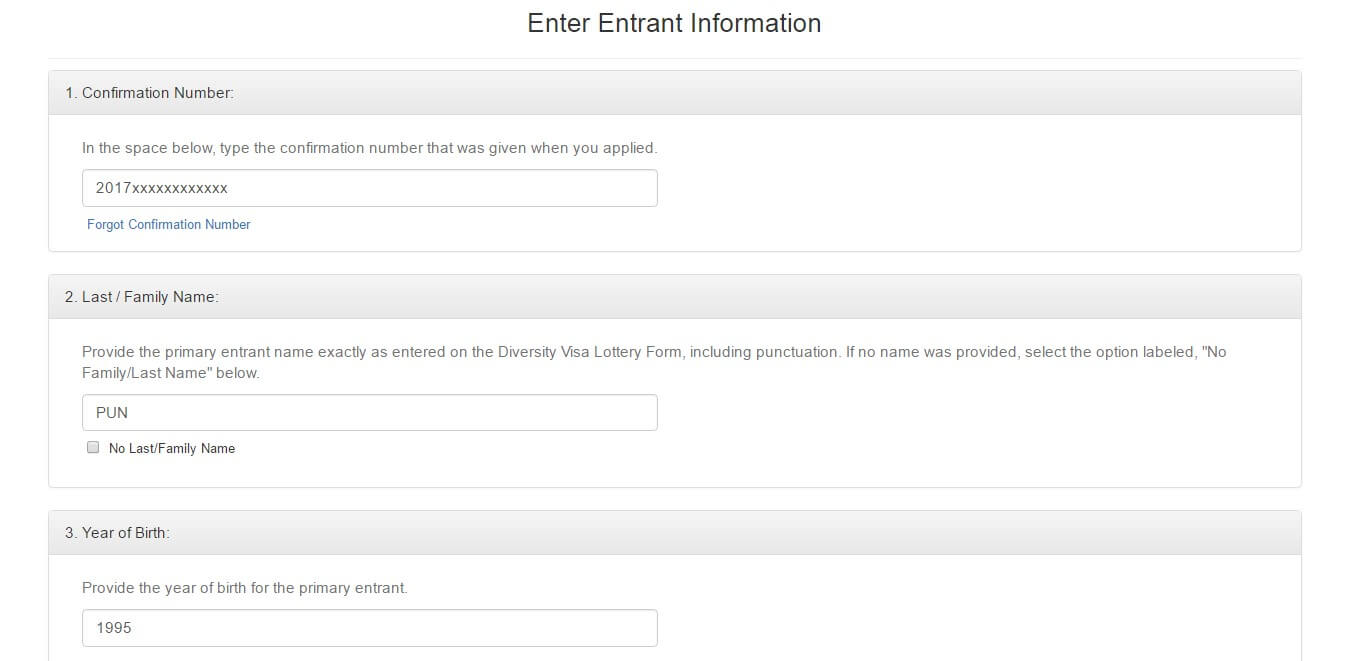The width and height of the screenshot is (1348, 661).
Task: Click the horizontal divider under the page heading
Action: [x=674, y=58]
